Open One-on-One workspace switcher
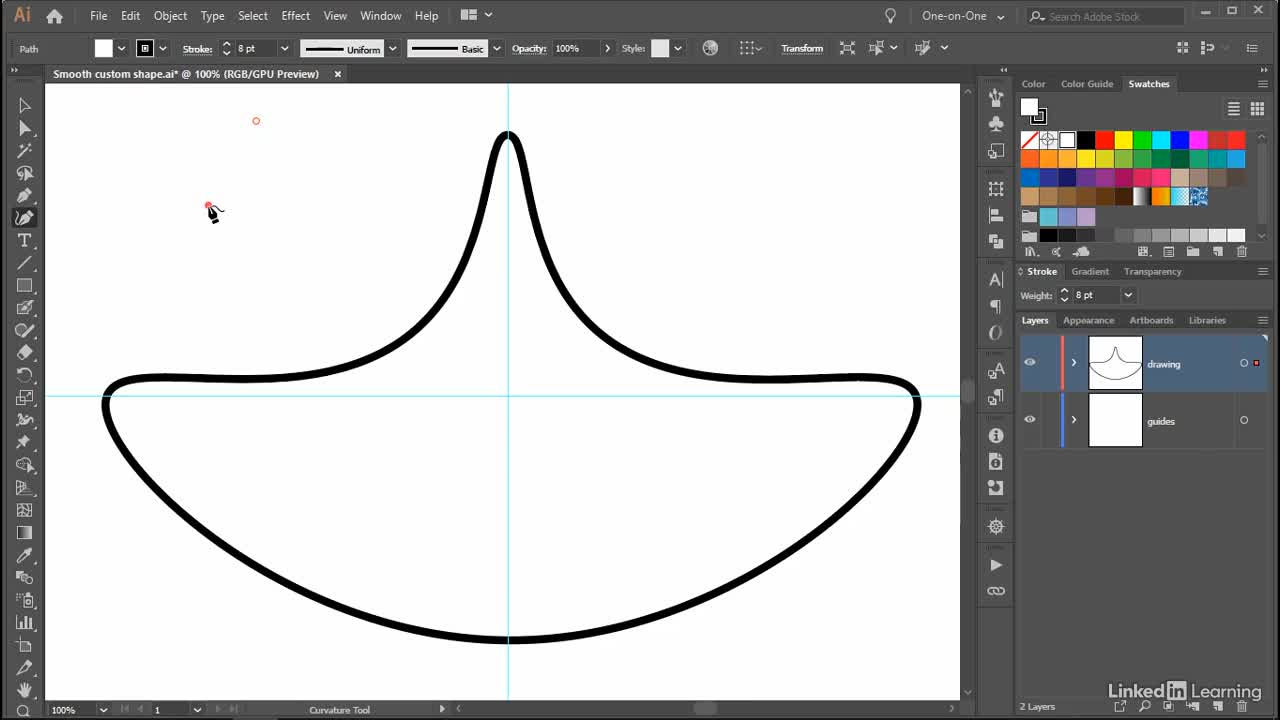The width and height of the screenshot is (1280, 720). (x=963, y=16)
